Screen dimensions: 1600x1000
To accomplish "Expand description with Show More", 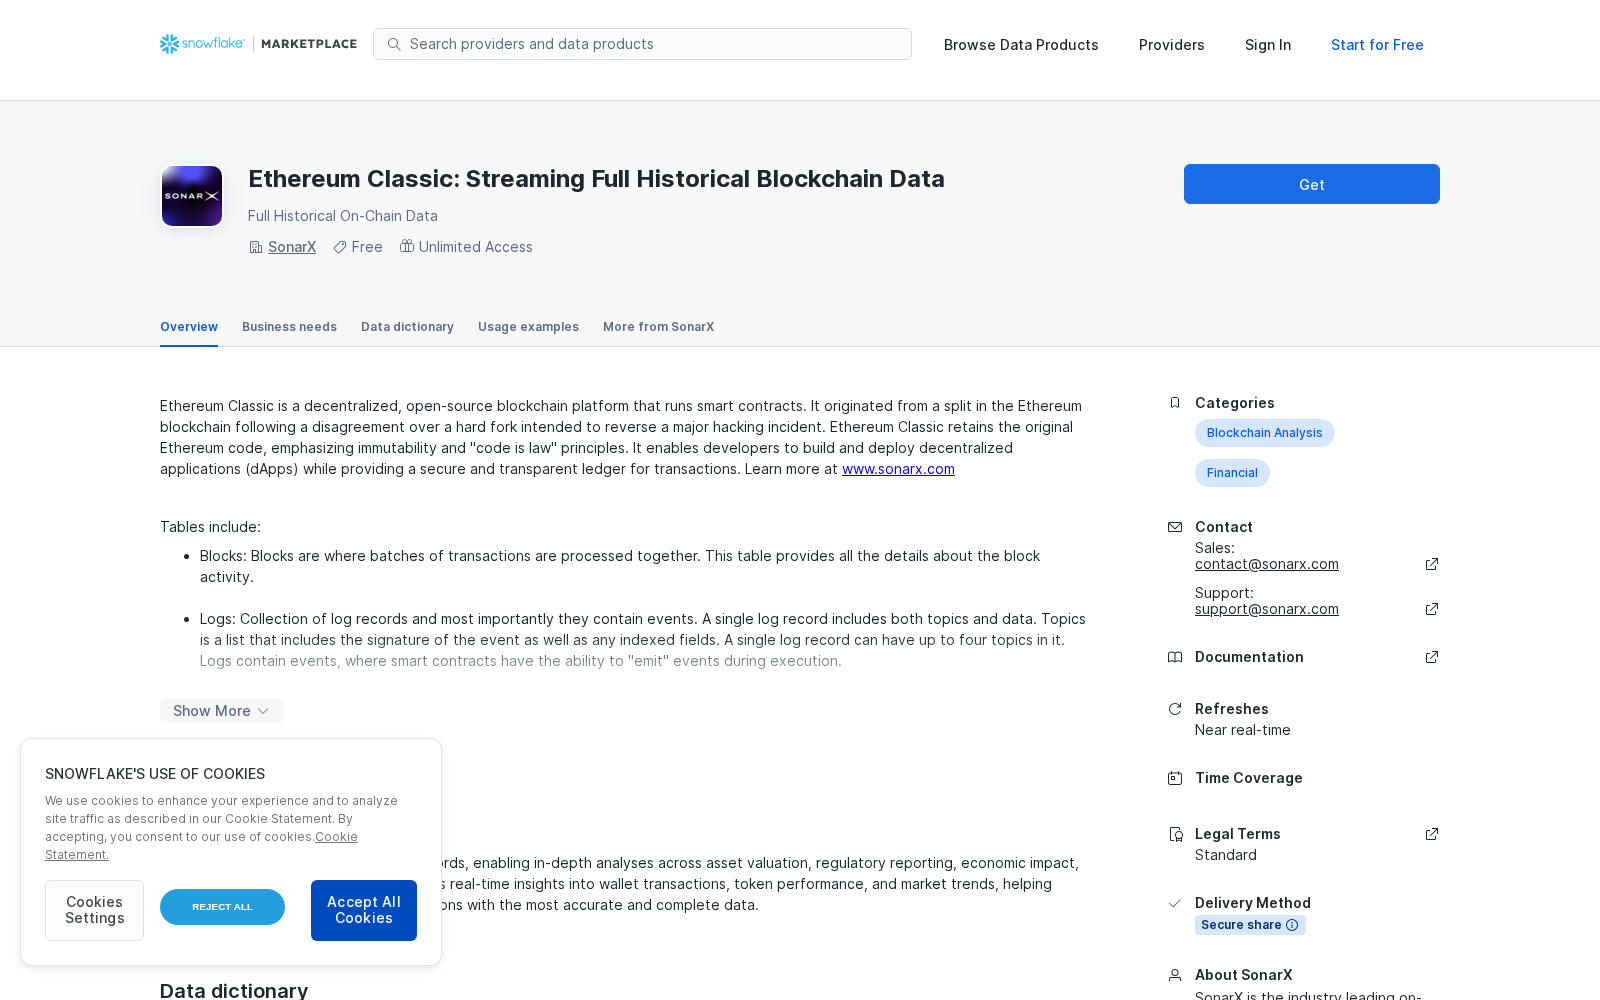I will [222, 711].
